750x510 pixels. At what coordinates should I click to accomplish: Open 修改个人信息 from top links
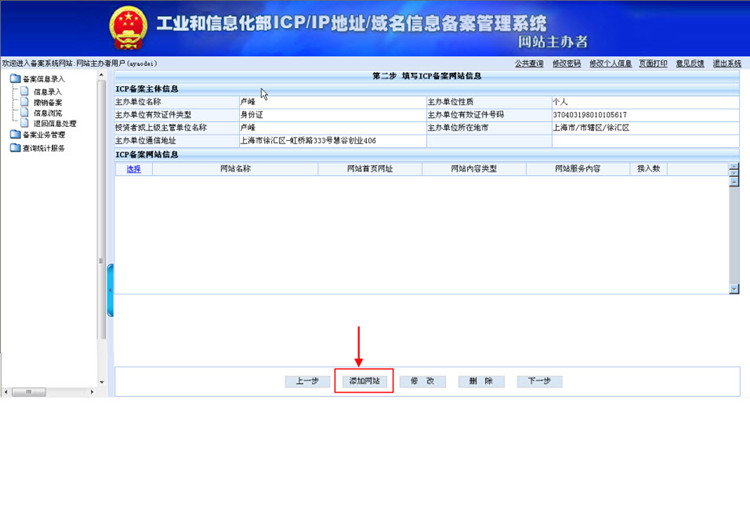coord(610,63)
